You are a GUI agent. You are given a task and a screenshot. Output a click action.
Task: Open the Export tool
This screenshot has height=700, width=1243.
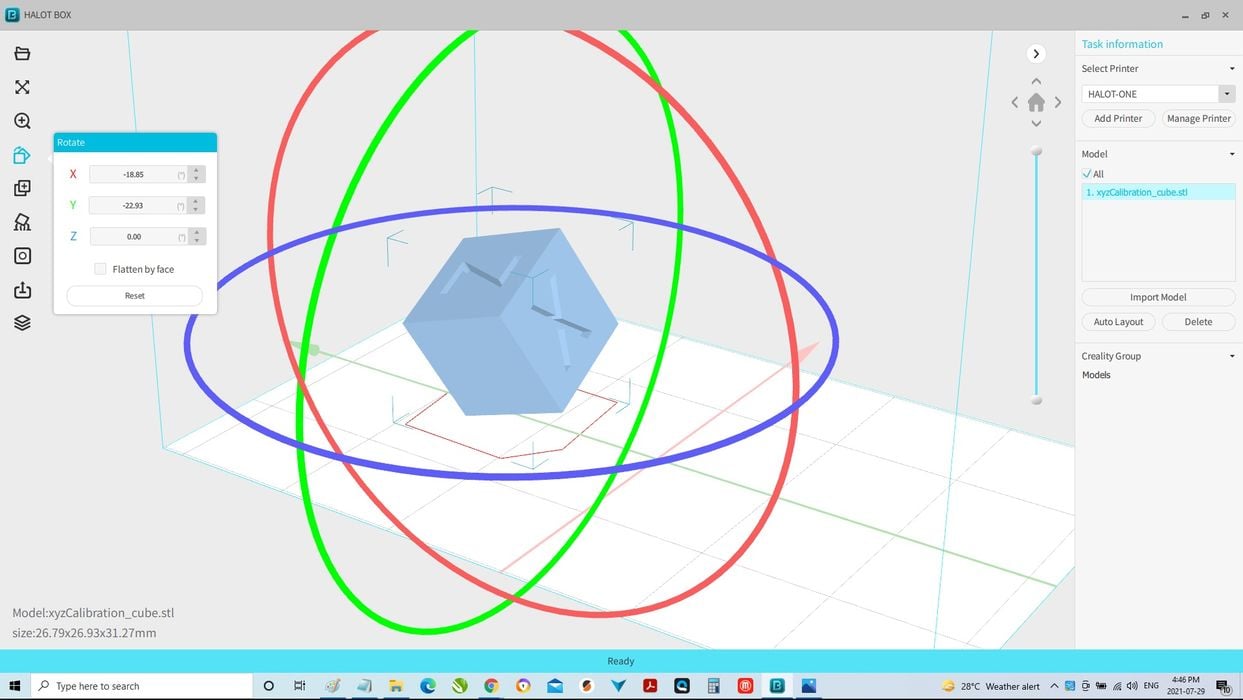[x=22, y=290]
